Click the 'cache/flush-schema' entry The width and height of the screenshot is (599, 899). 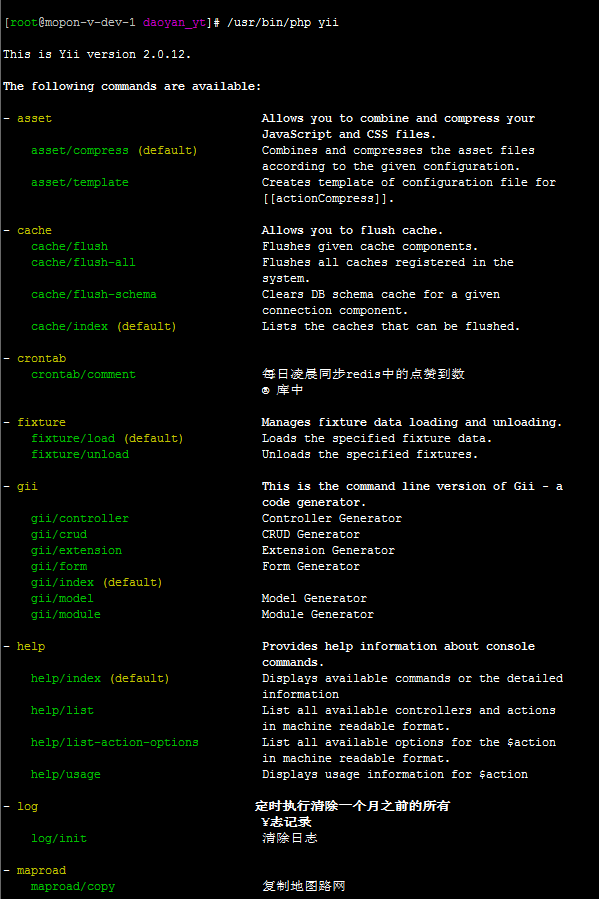pyautogui.click(x=93, y=295)
